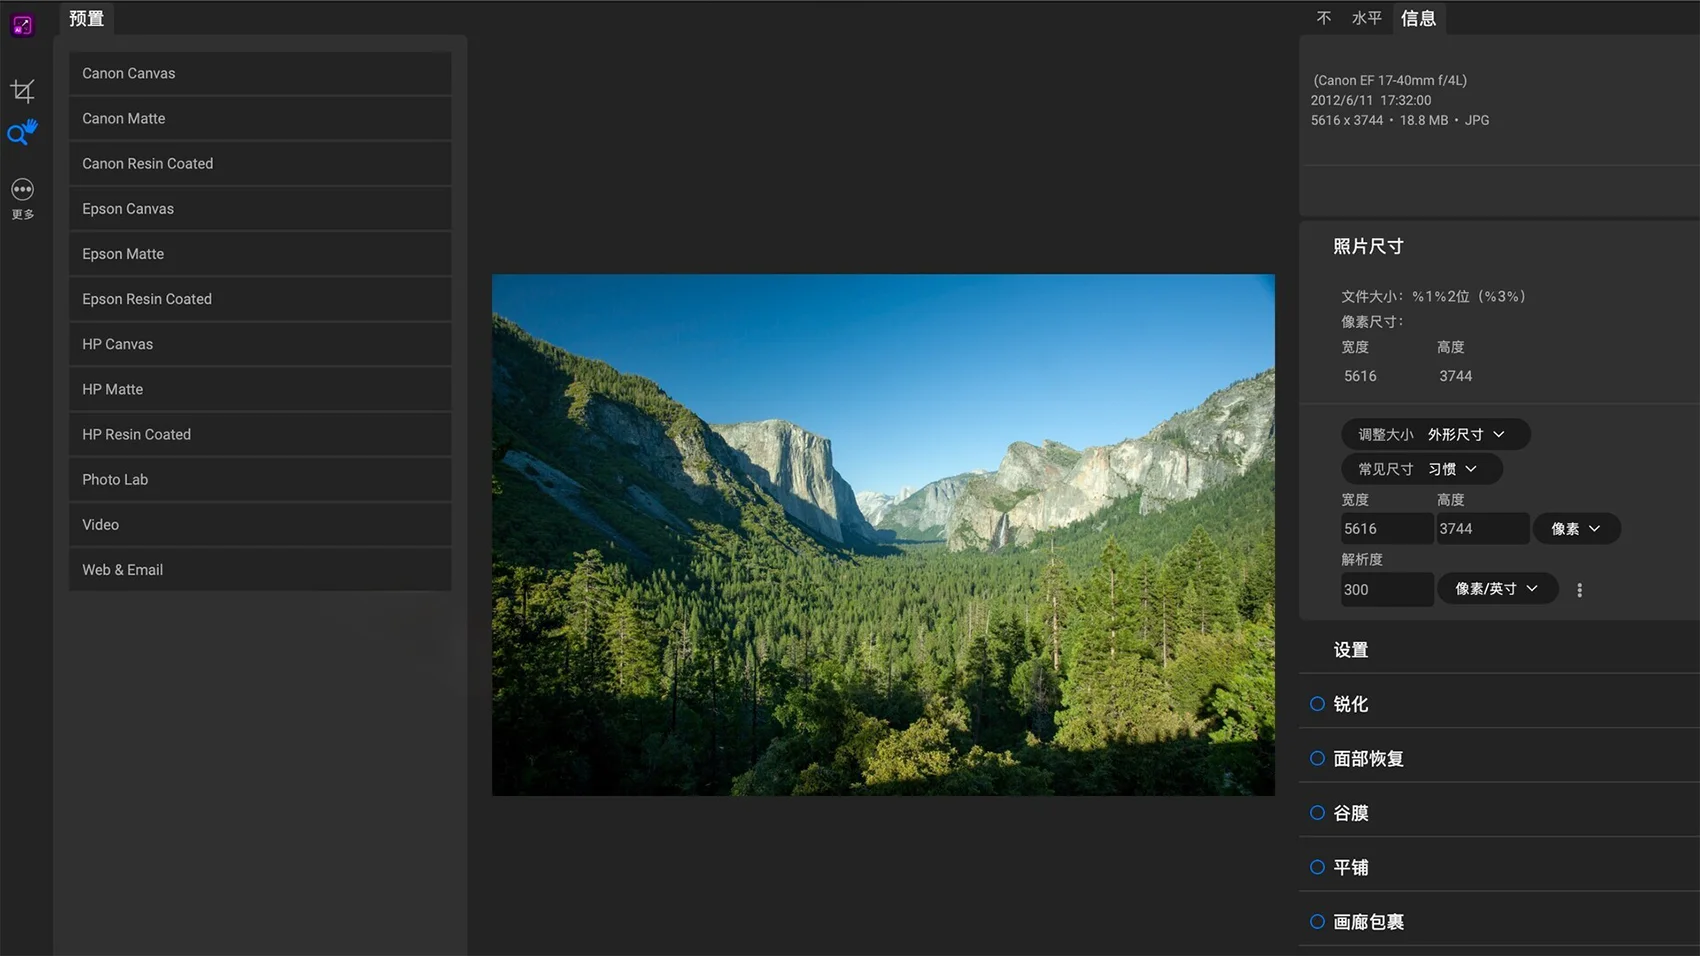The image size is (1700, 956).
Task: Open the 调整大小 外形尺寸 dropdown
Action: point(1435,434)
